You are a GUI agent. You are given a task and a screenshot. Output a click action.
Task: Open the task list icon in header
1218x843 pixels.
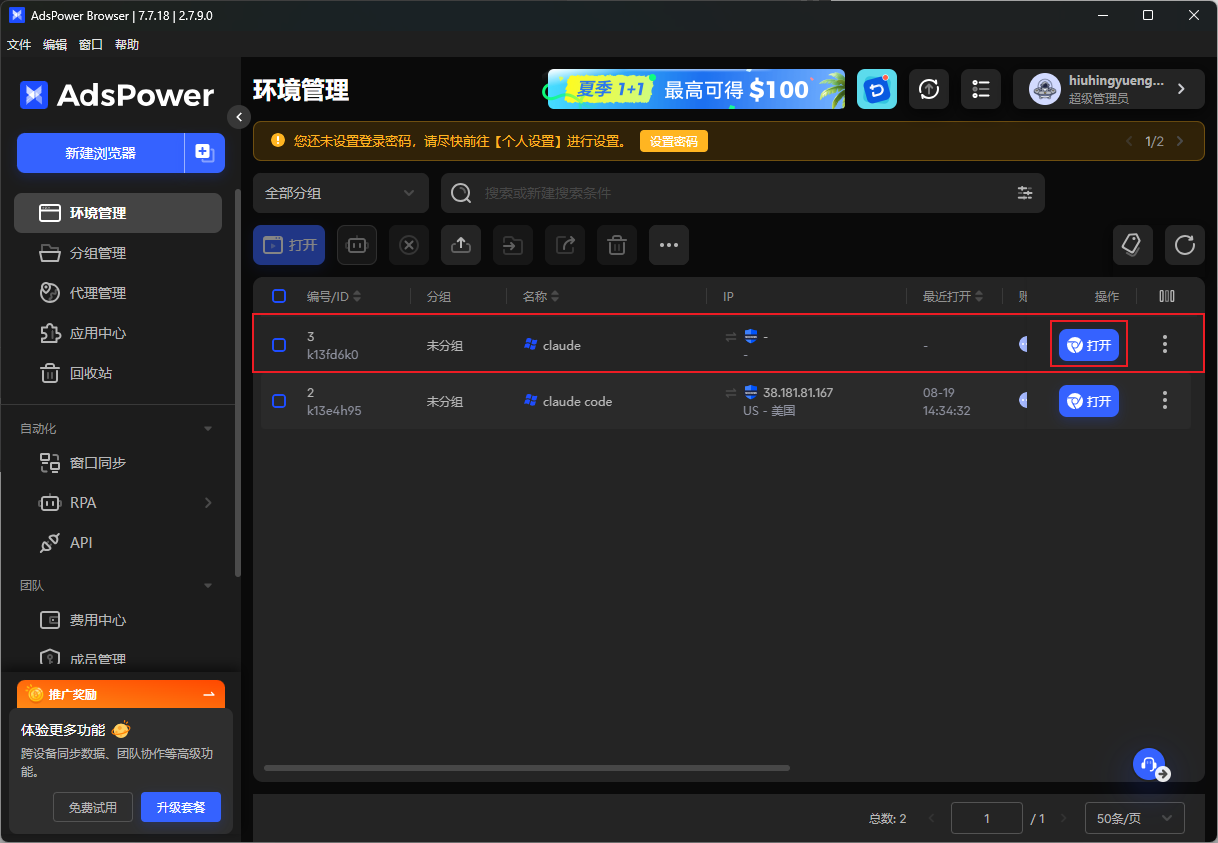981,89
